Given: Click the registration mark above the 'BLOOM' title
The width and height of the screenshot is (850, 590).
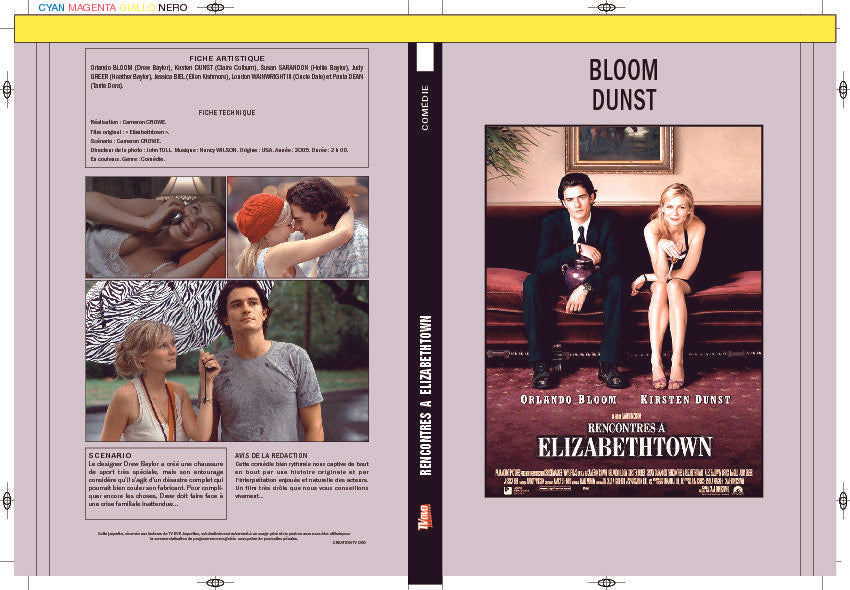Looking at the screenshot, I should pos(606,8).
